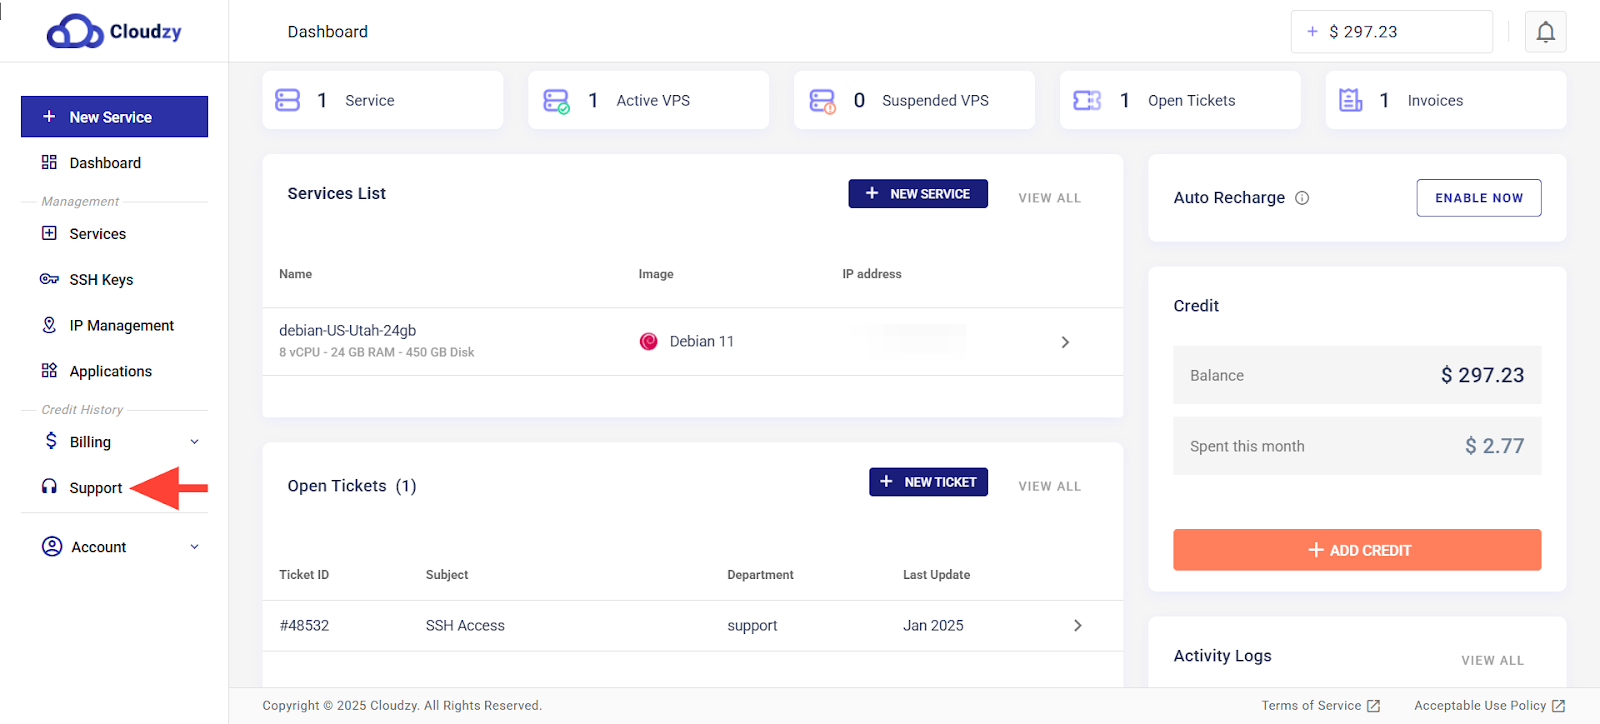1600x724 pixels.
Task: Click the plus icon beside $ 297.23
Action: [x=1312, y=32]
